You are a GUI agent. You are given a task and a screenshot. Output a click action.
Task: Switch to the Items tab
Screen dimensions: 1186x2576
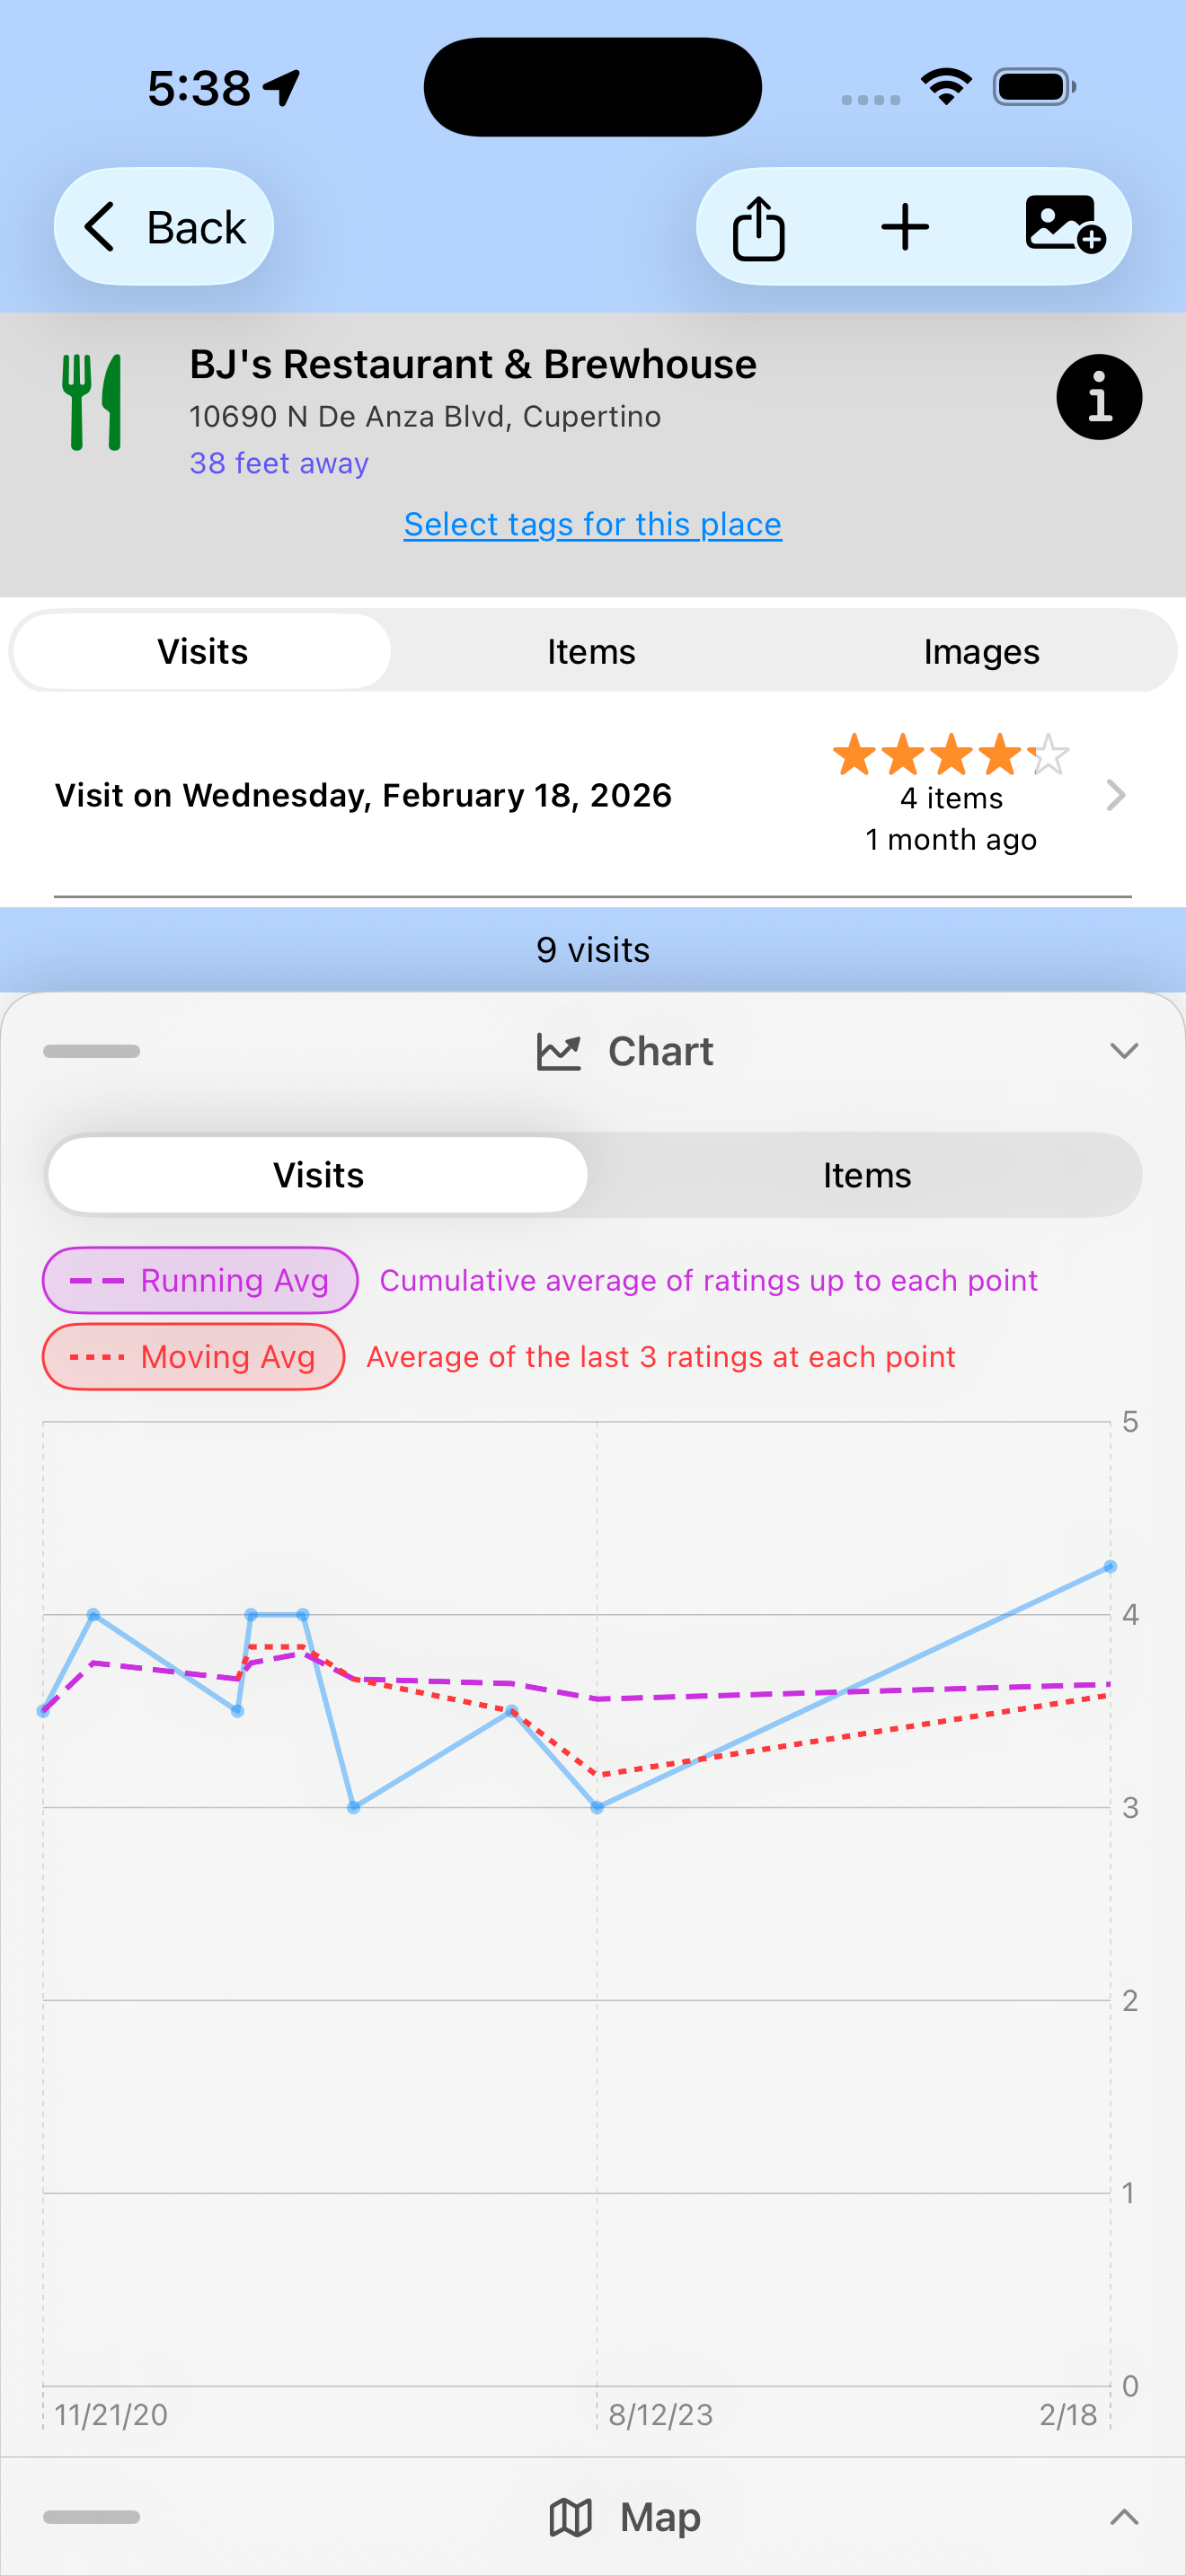(591, 651)
